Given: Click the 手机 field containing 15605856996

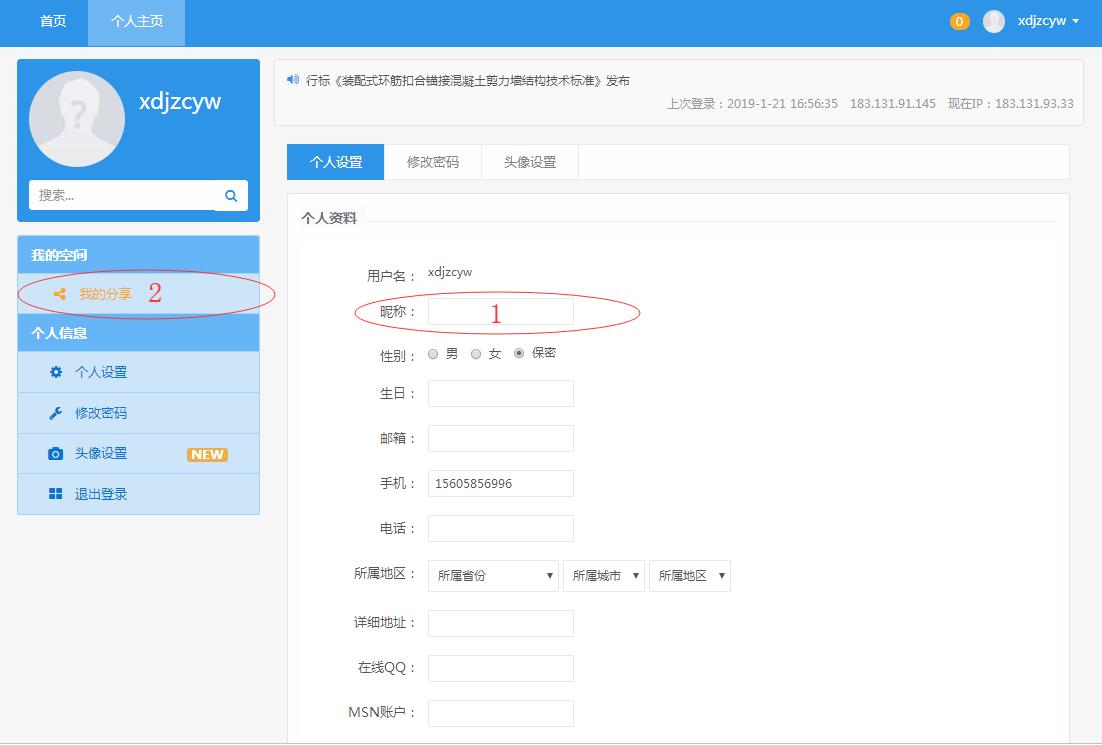Looking at the screenshot, I should coord(500,484).
